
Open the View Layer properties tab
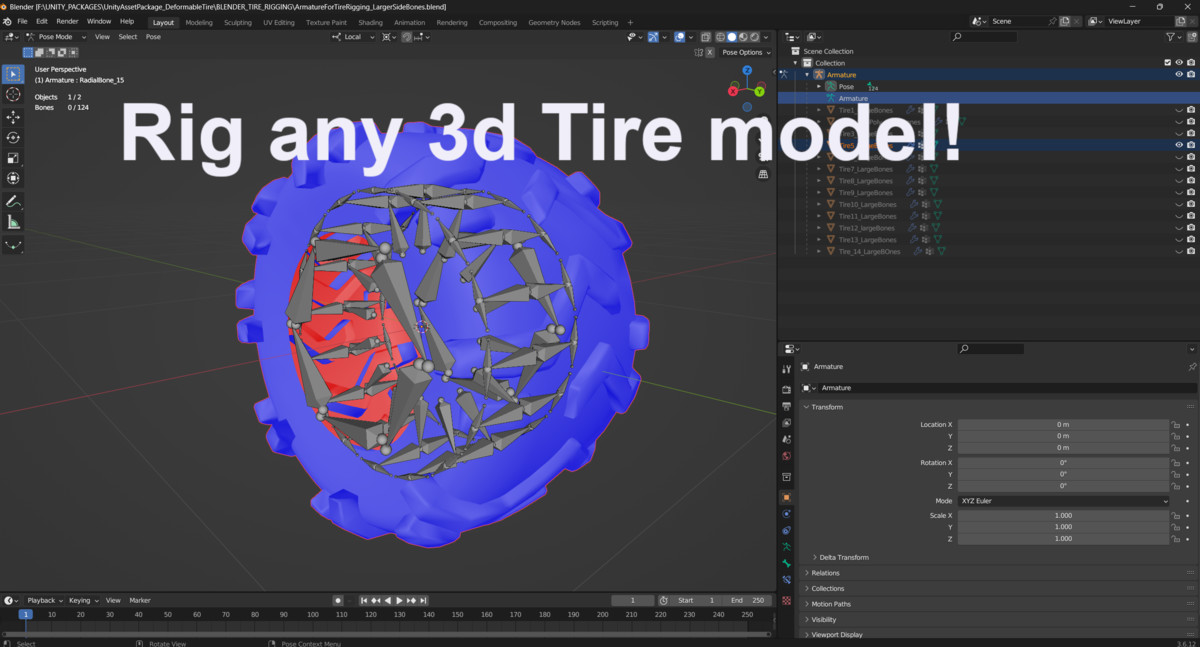787,423
